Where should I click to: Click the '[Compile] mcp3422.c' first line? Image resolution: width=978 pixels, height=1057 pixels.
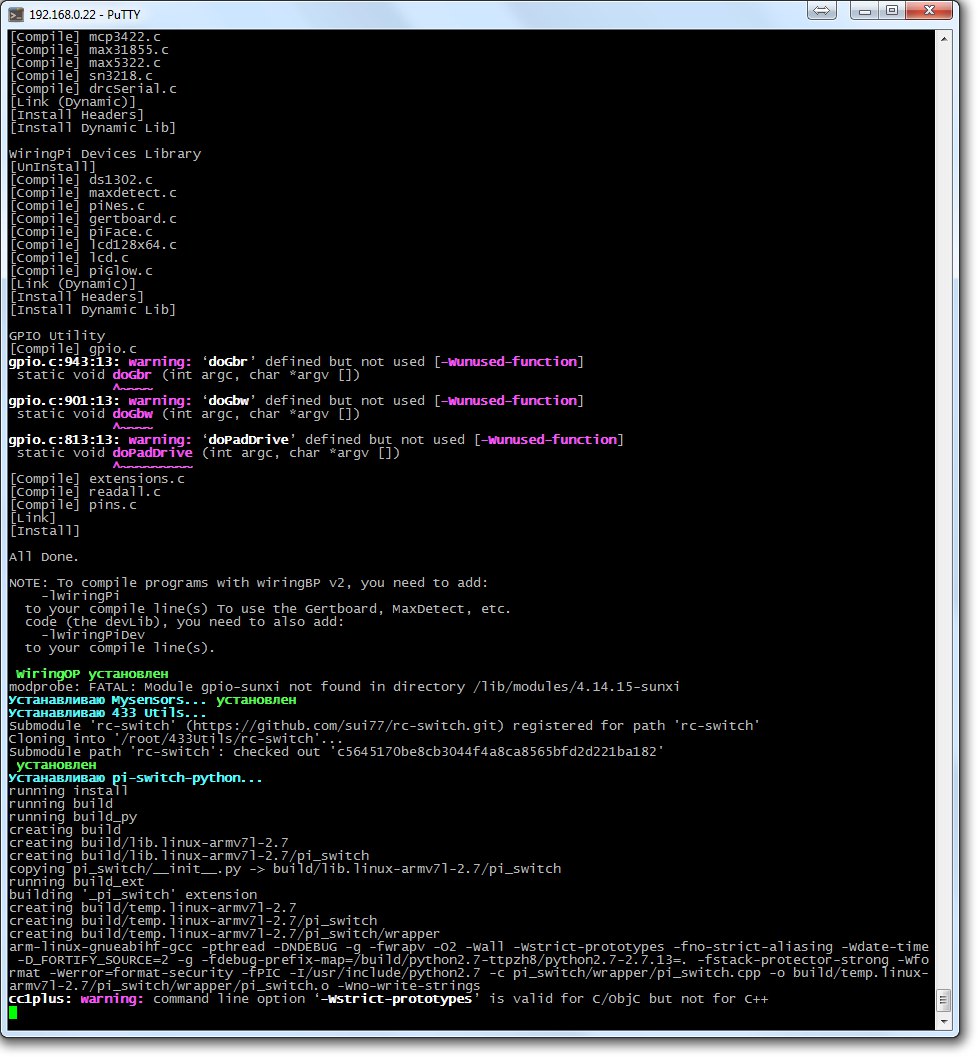pos(85,36)
